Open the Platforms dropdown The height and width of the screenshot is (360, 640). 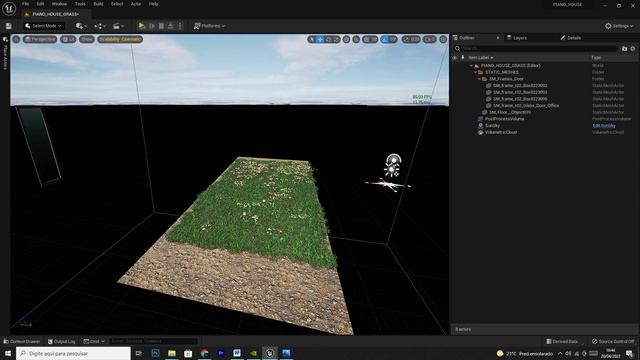pyautogui.click(x=209, y=26)
